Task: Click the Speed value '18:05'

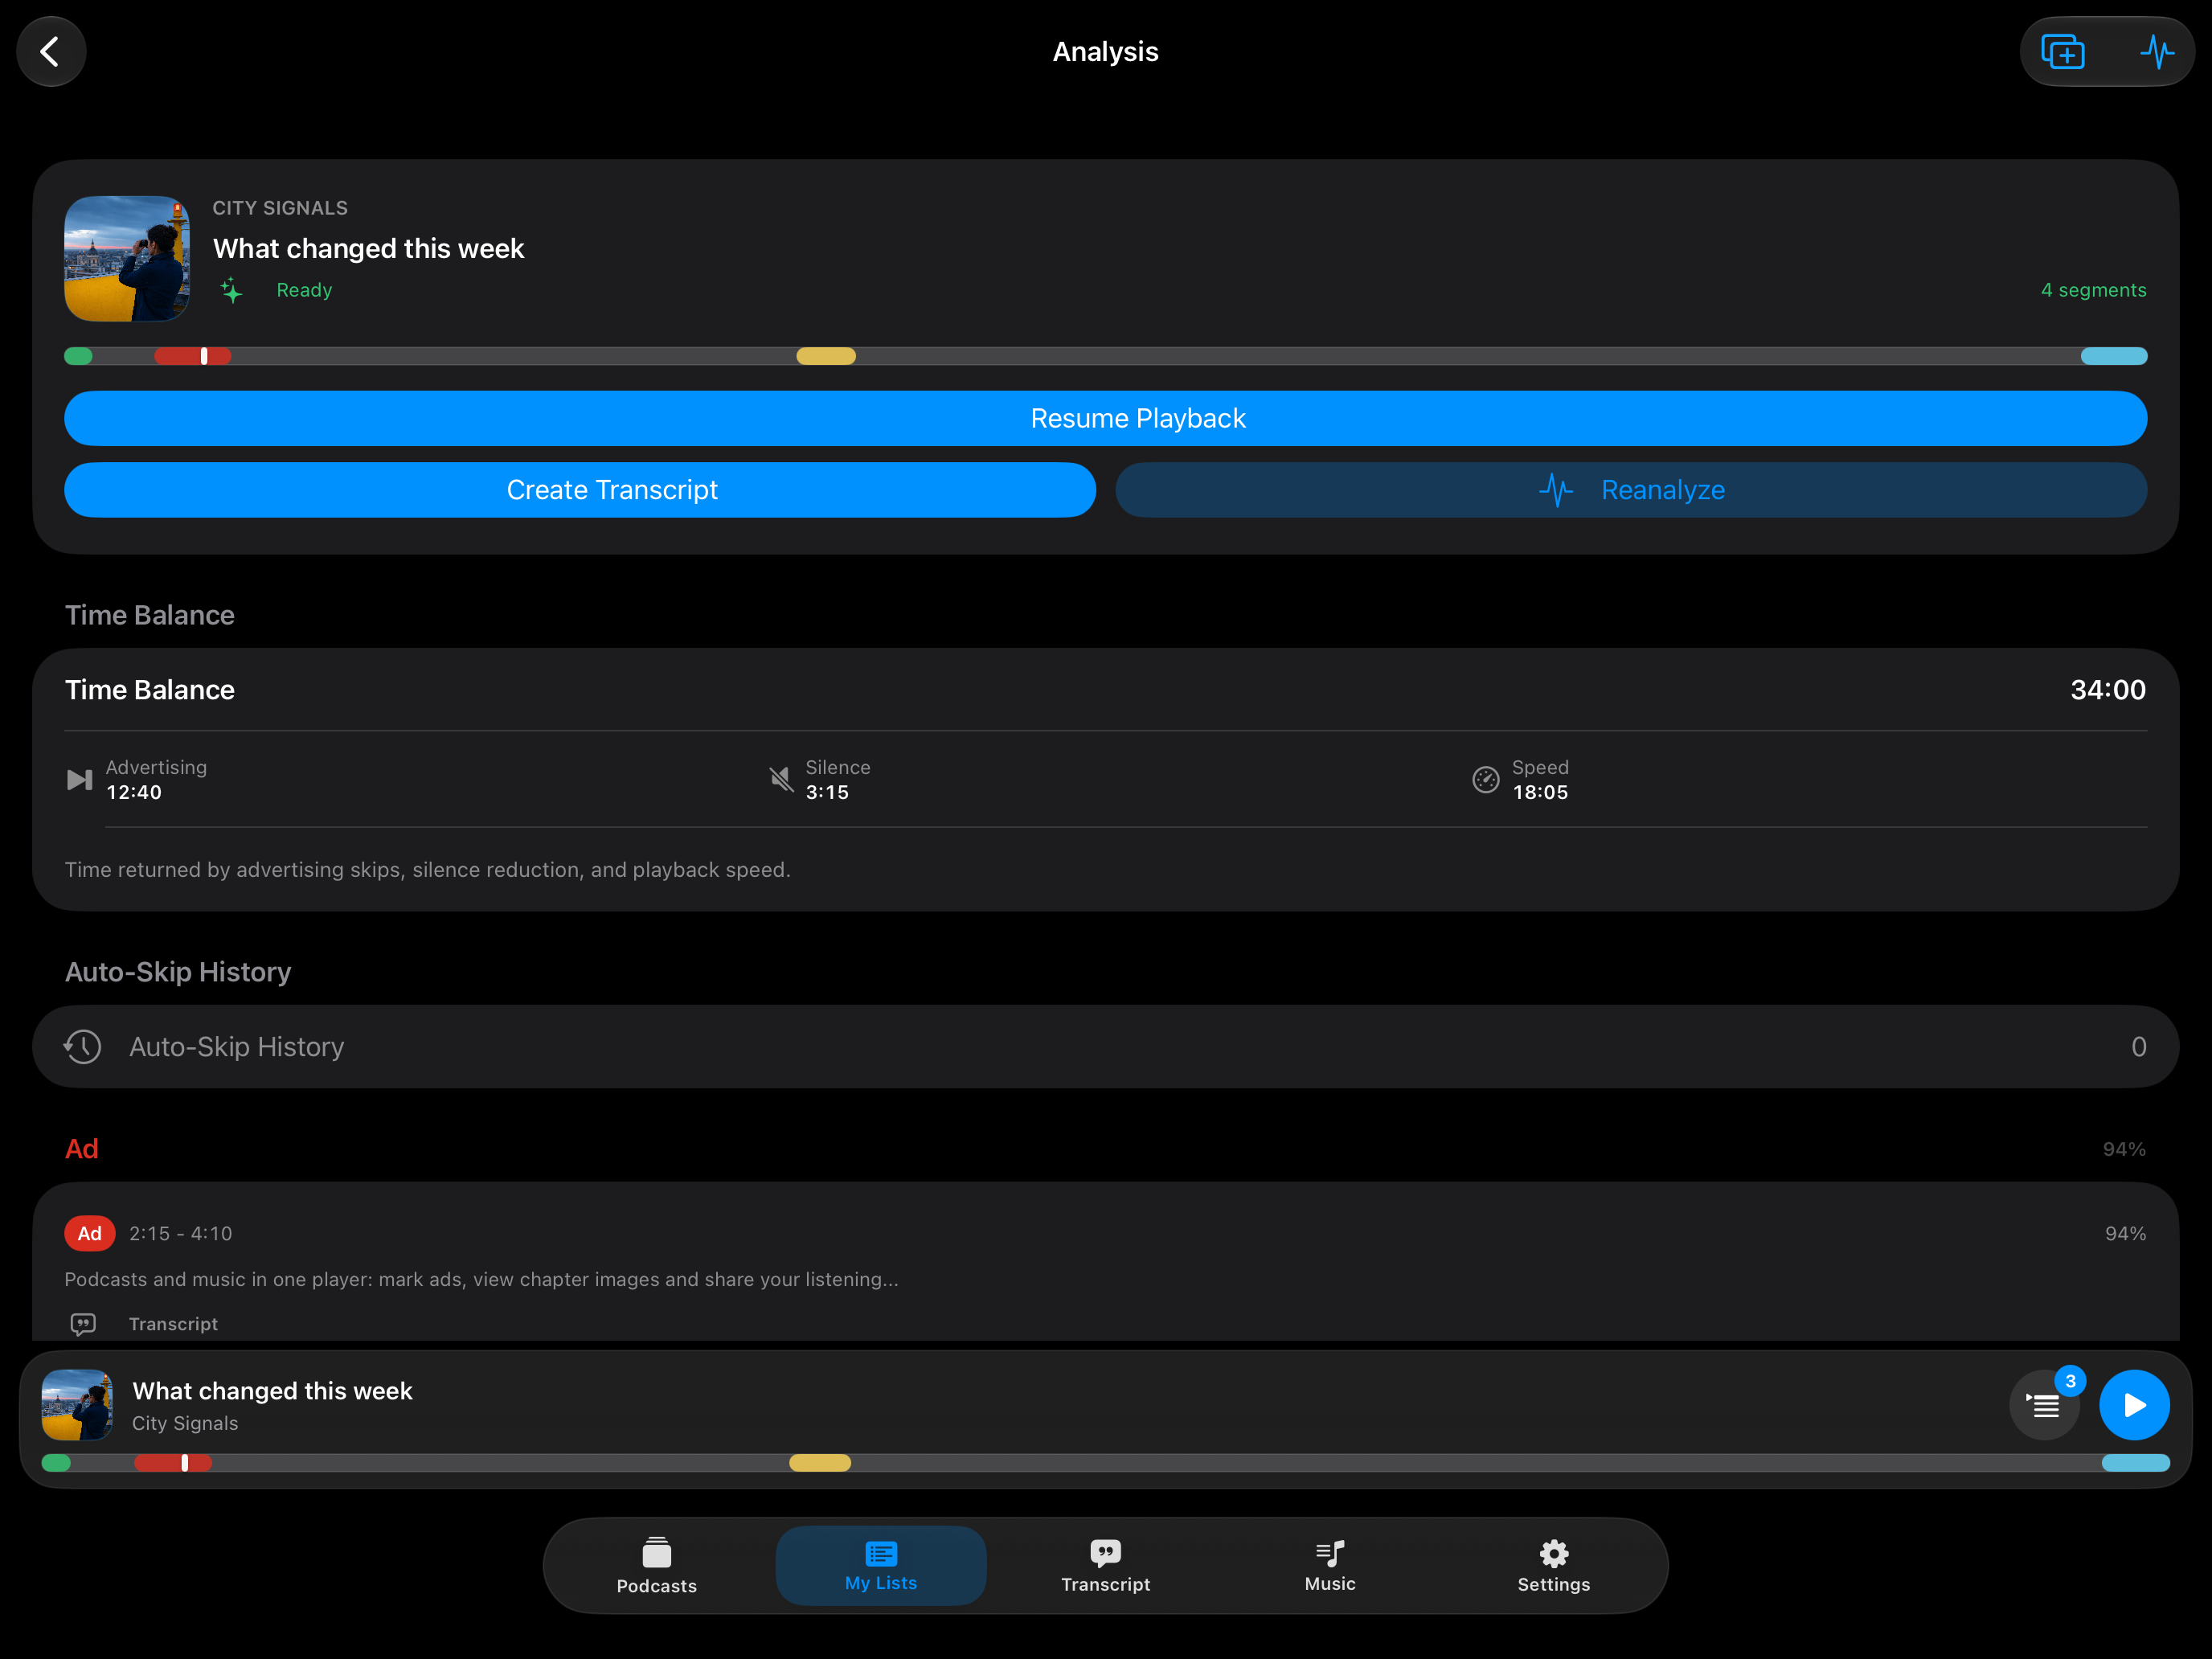Action: click(x=1540, y=792)
